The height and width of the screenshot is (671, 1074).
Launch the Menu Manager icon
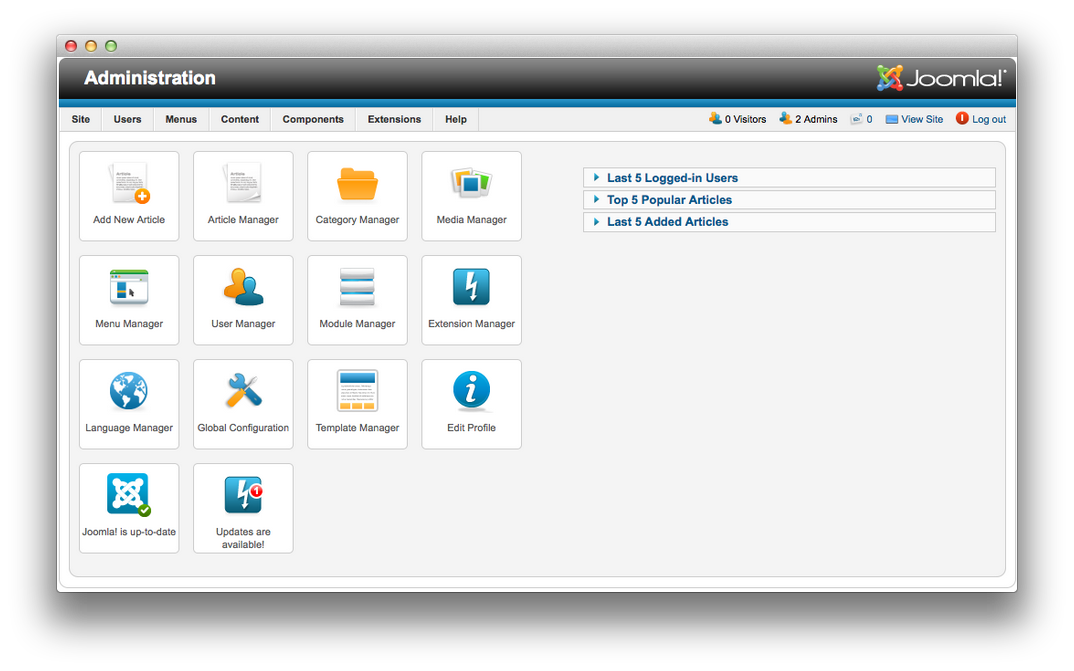pyautogui.click(x=129, y=288)
